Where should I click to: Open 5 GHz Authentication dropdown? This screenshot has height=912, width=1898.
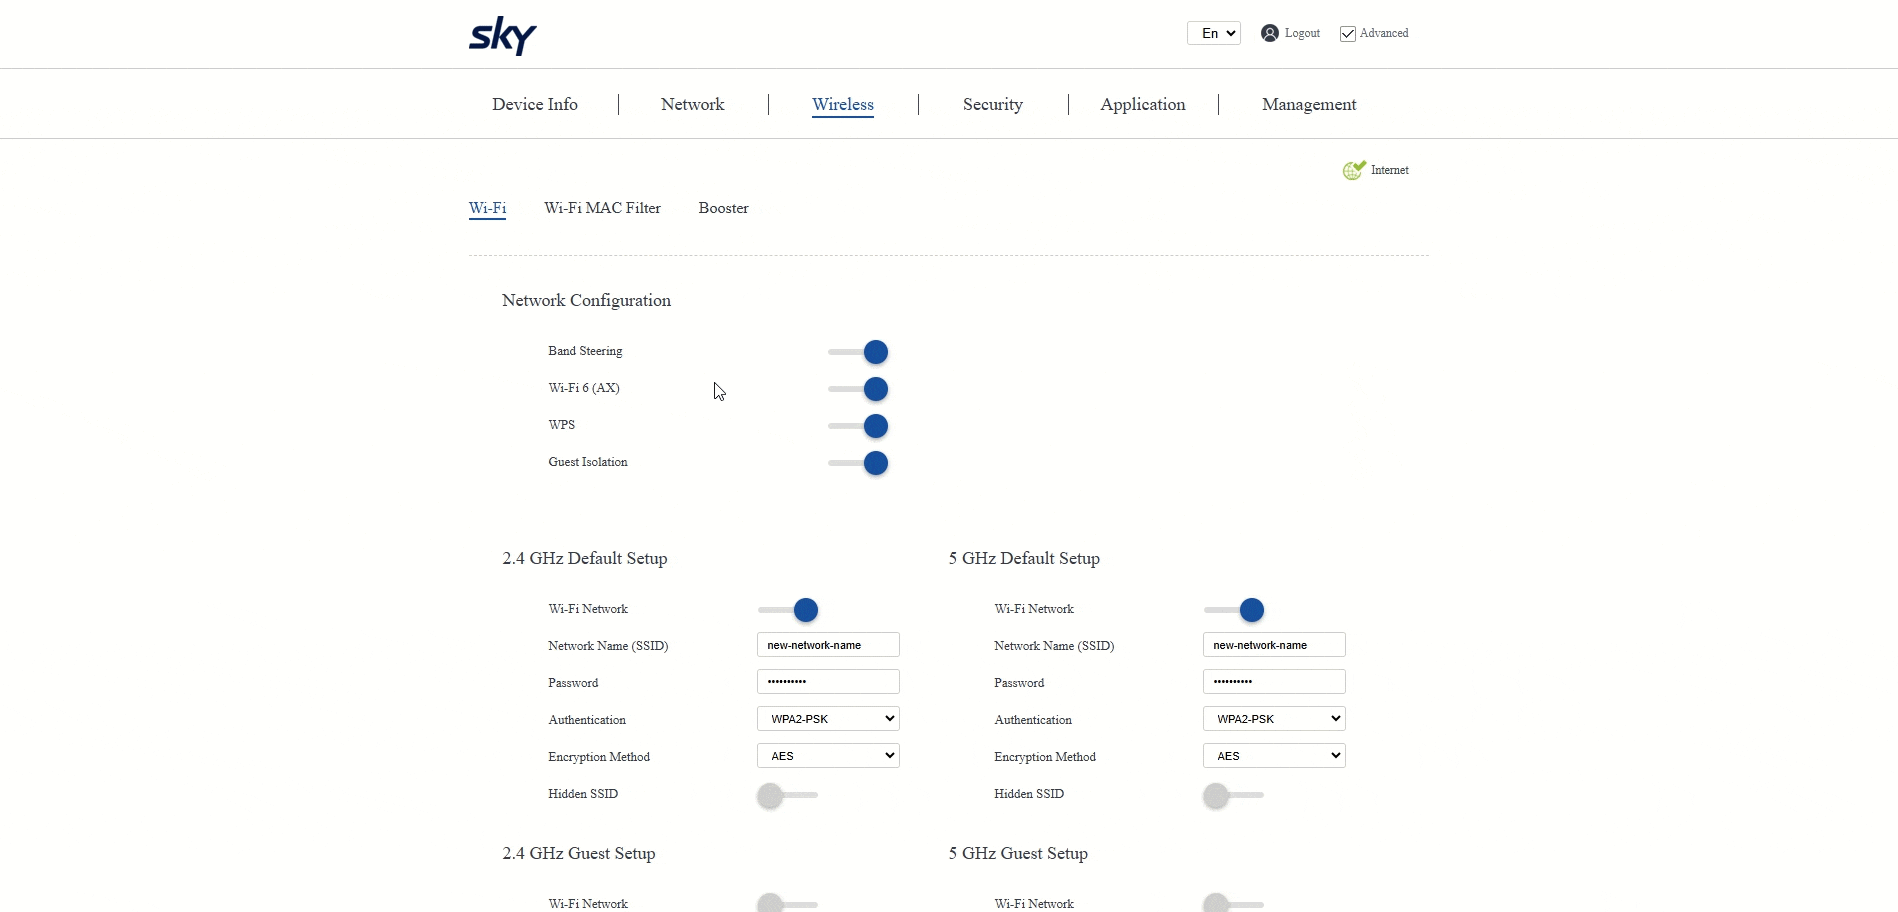coord(1274,719)
